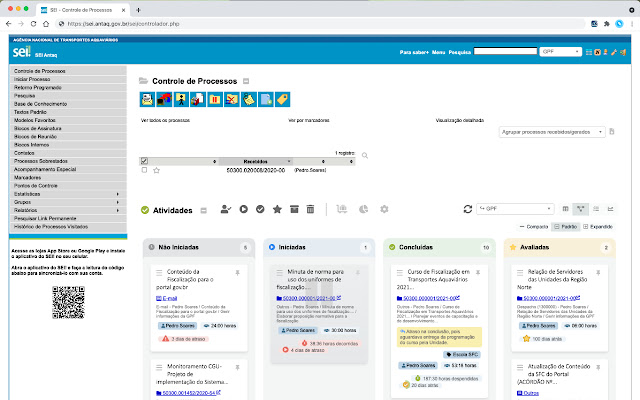Refresh activities with the circular arrows icon
The image size is (640, 400).
click(x=468, y=209)
